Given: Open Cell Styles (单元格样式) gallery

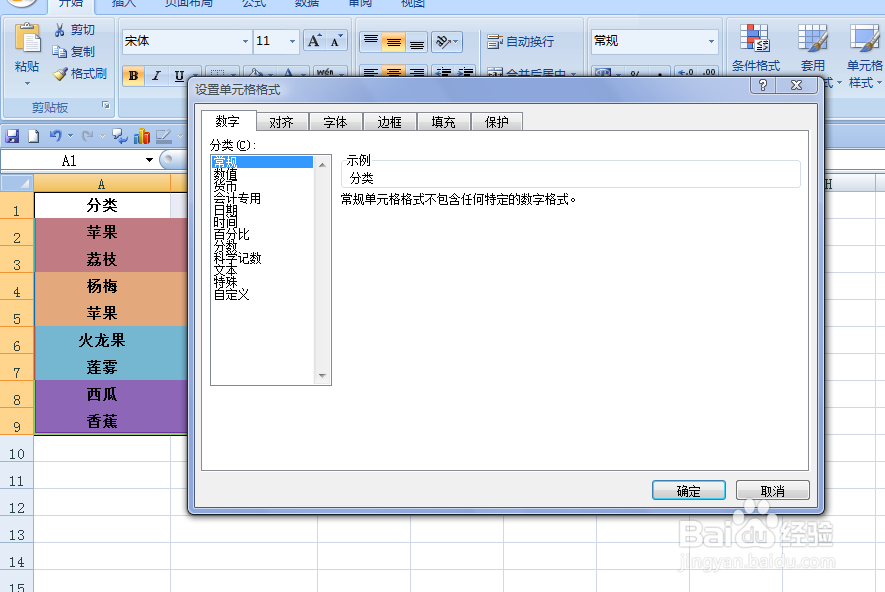Looking at the screenshot, I should tap(864, 48).
